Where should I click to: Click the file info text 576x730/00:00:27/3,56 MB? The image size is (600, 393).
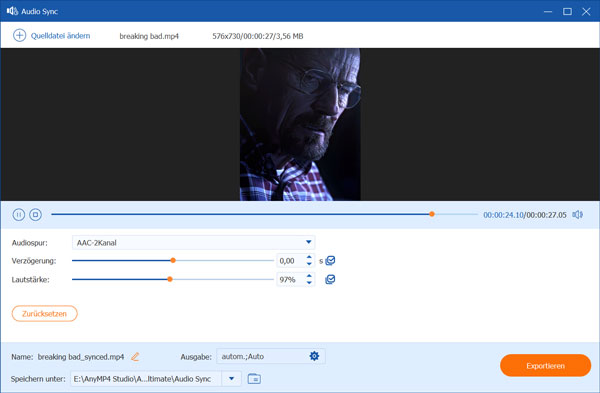pos(258,36)
